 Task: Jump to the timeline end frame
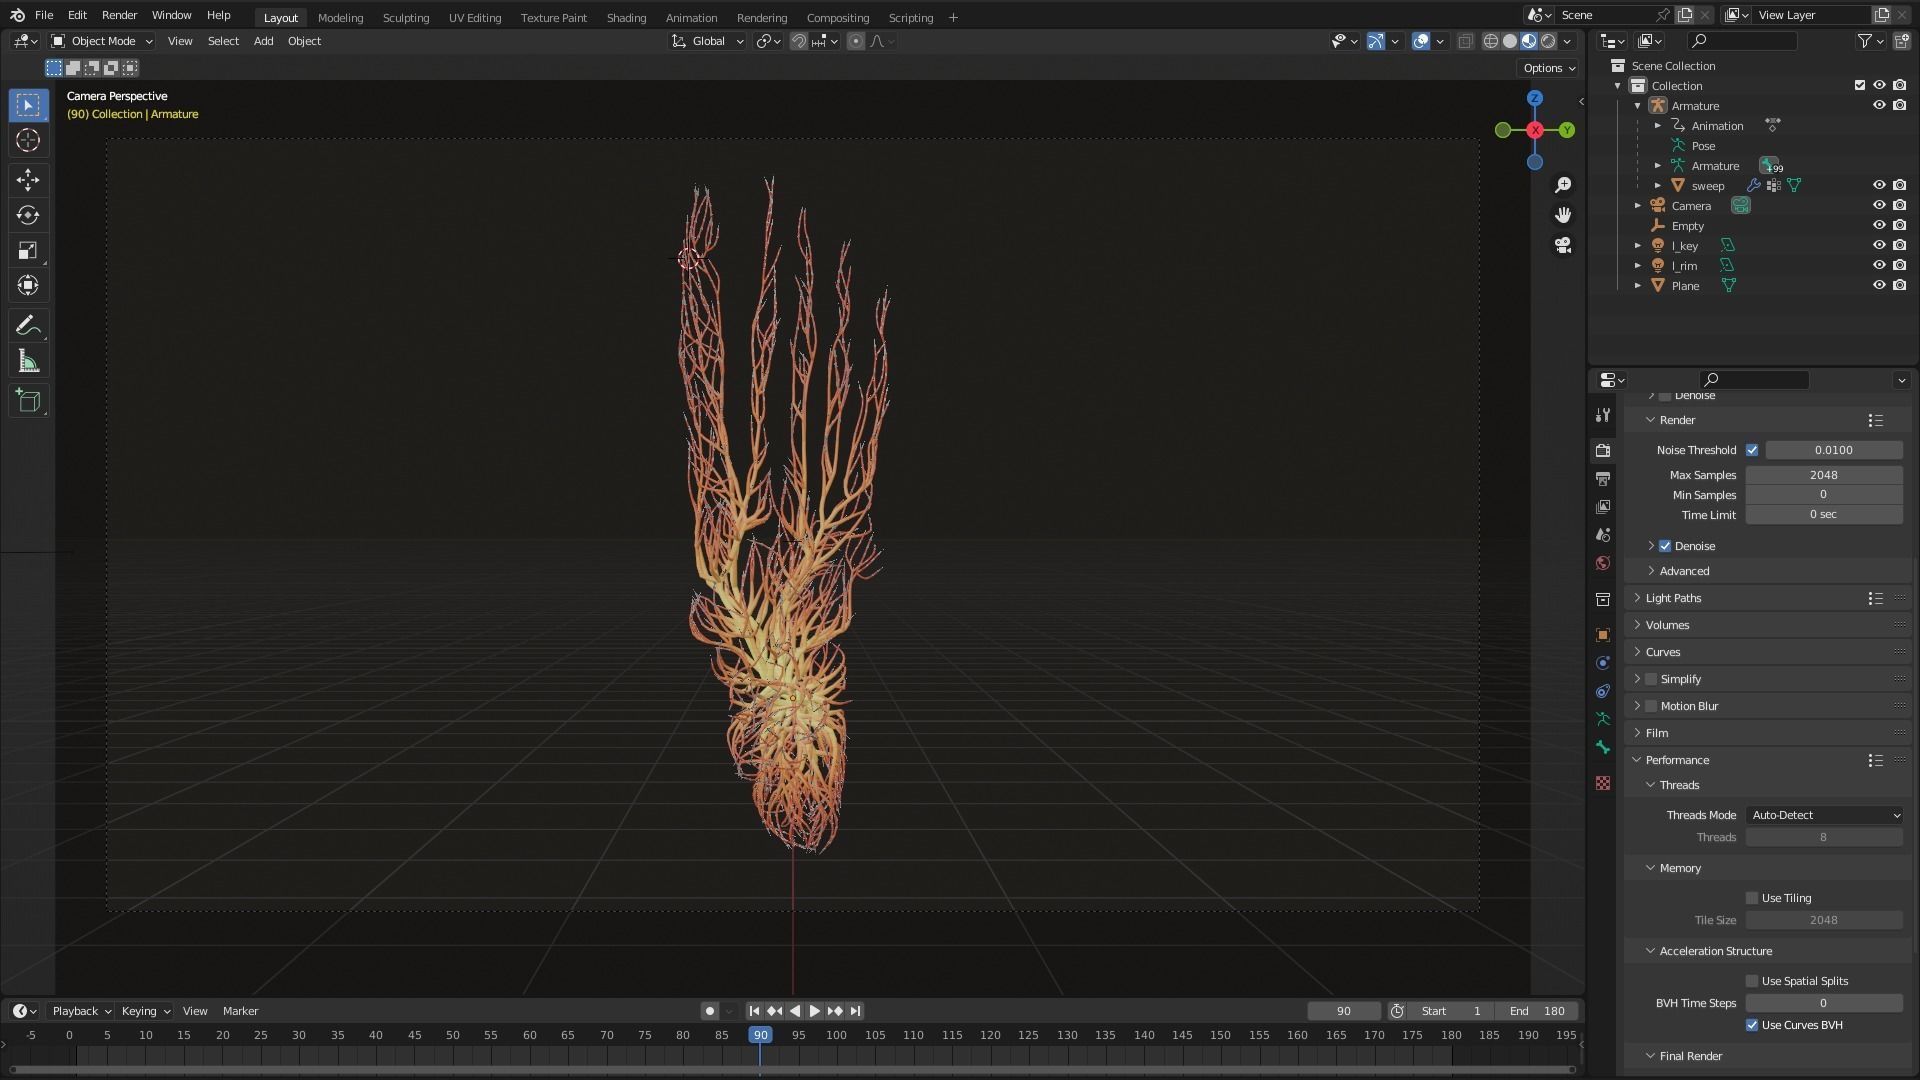click(856, 1011)
